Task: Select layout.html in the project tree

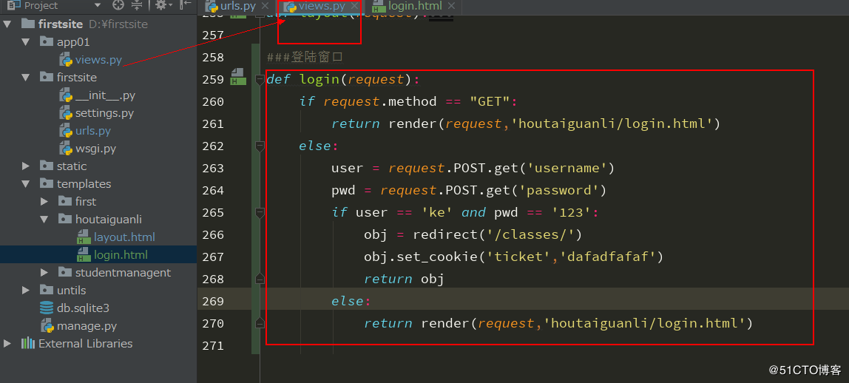Action: pyautogui.click(x=124, y=237)
